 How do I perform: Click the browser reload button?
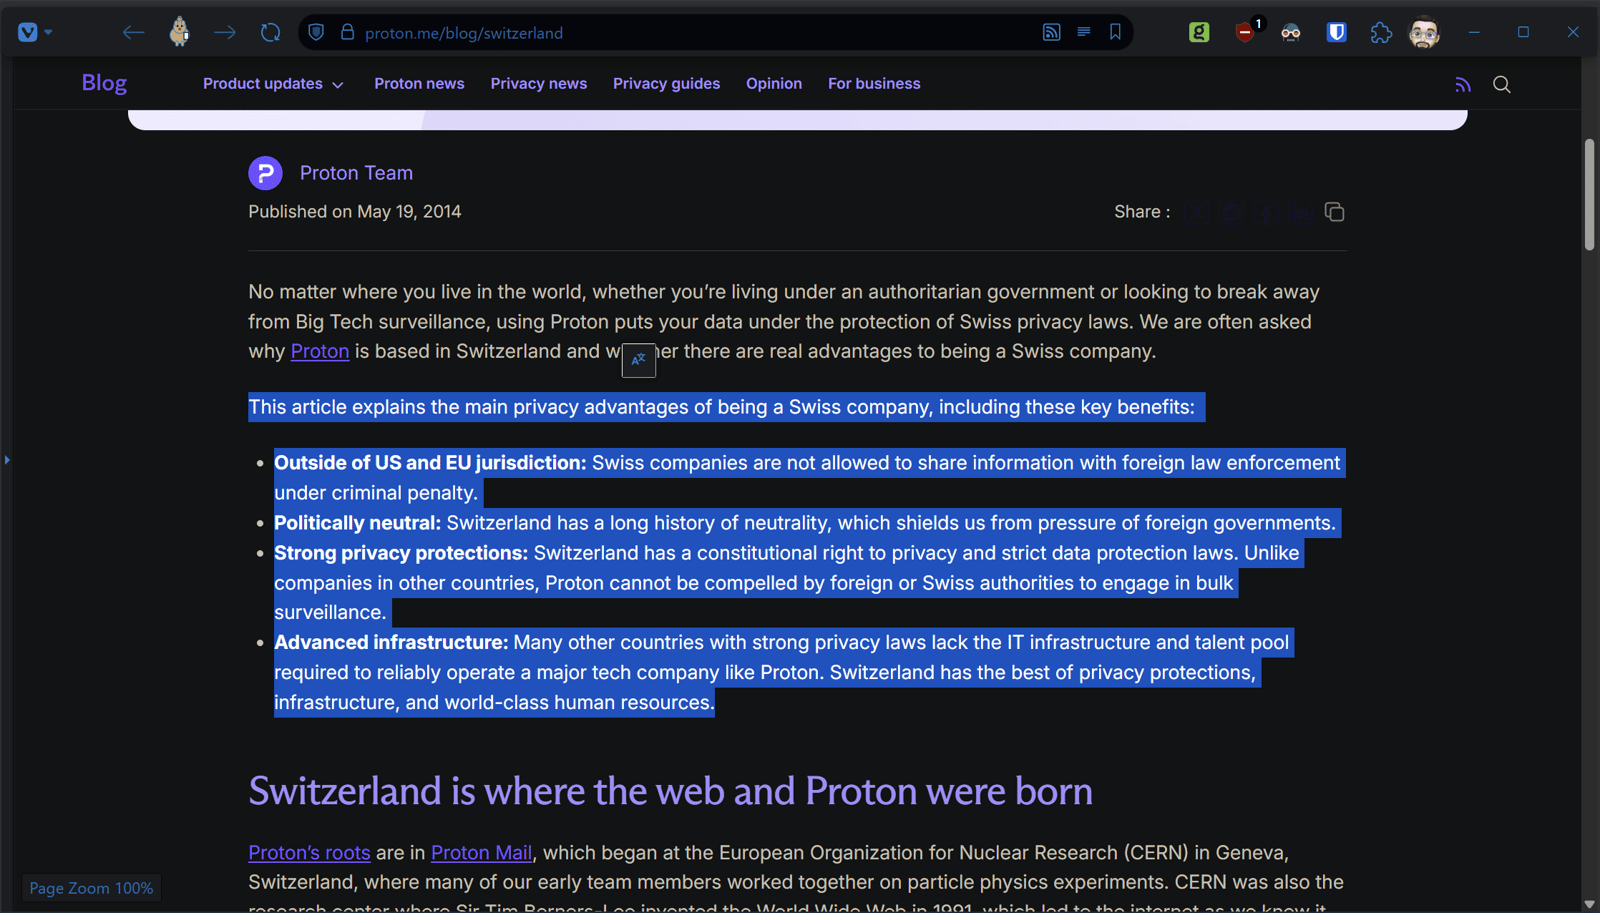click(x=270, y=33)
